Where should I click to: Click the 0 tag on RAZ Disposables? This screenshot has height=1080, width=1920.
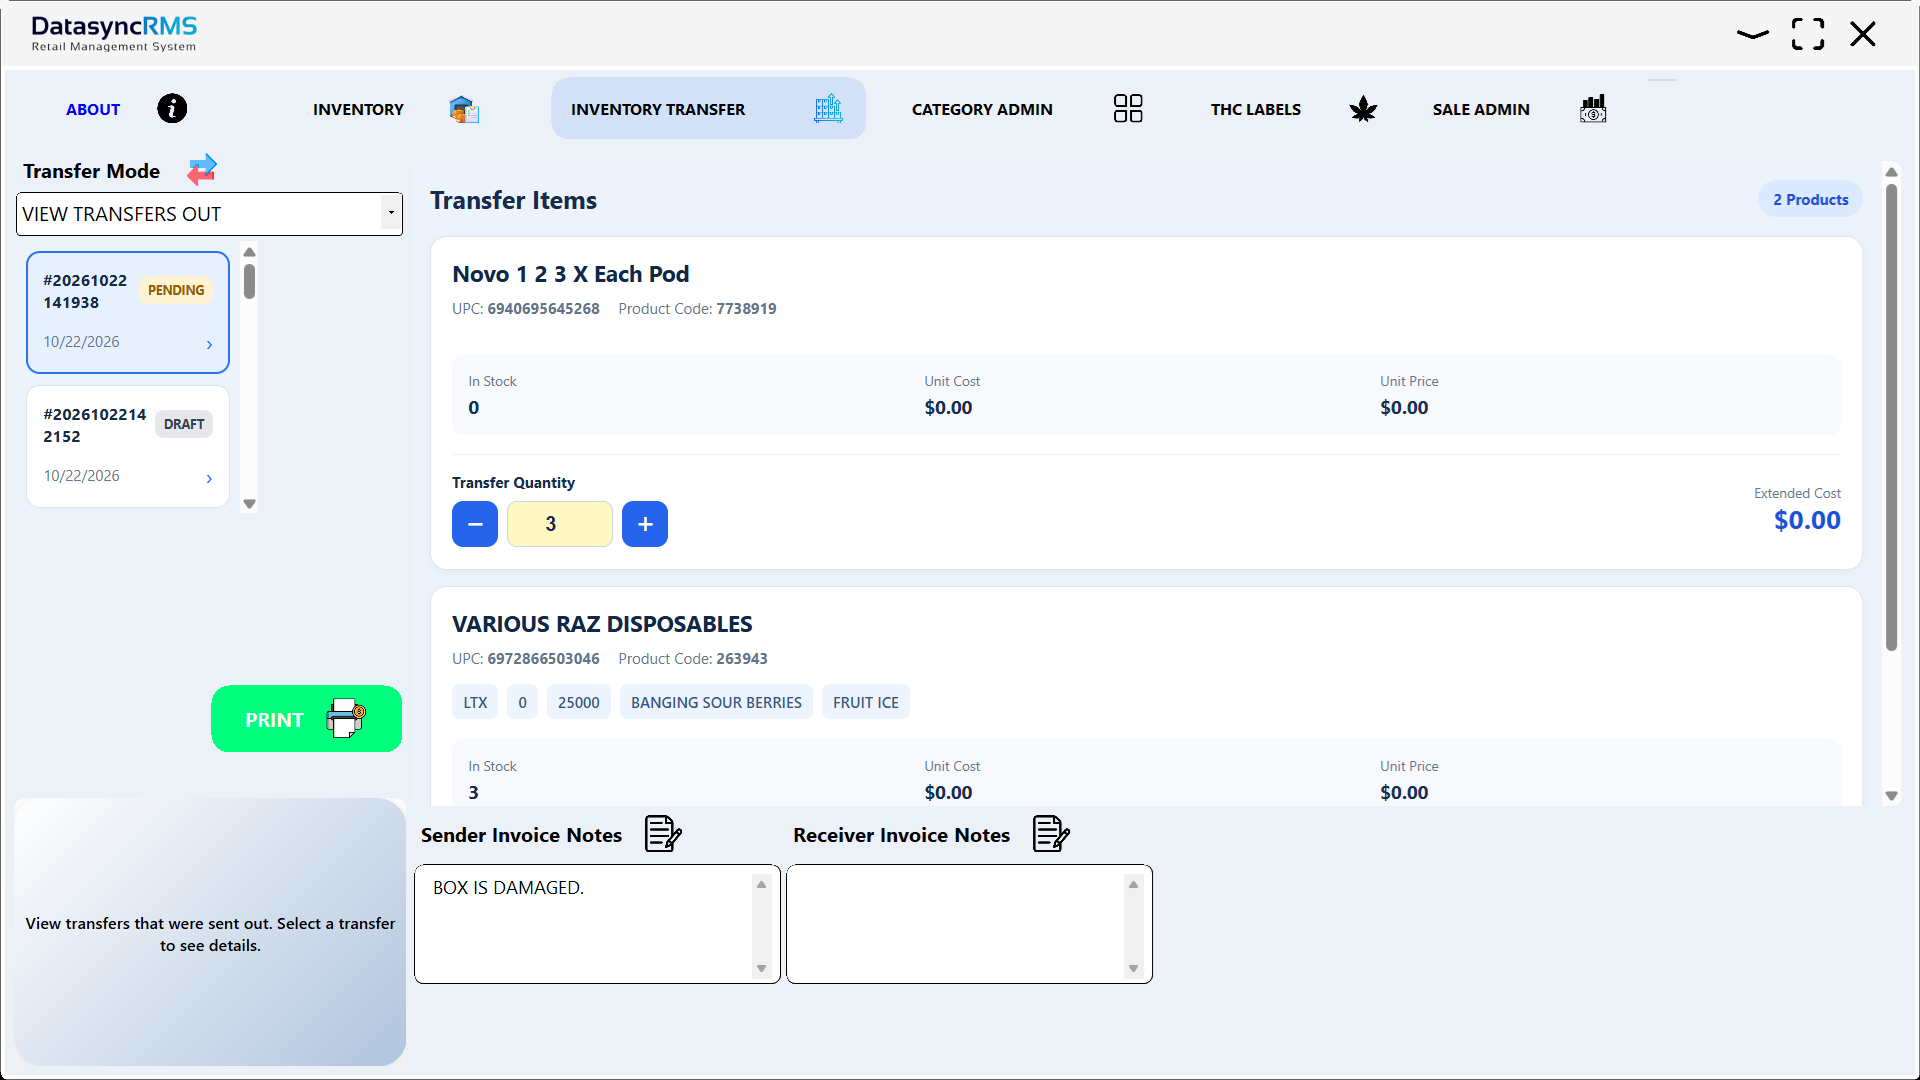tap(522, 702)
